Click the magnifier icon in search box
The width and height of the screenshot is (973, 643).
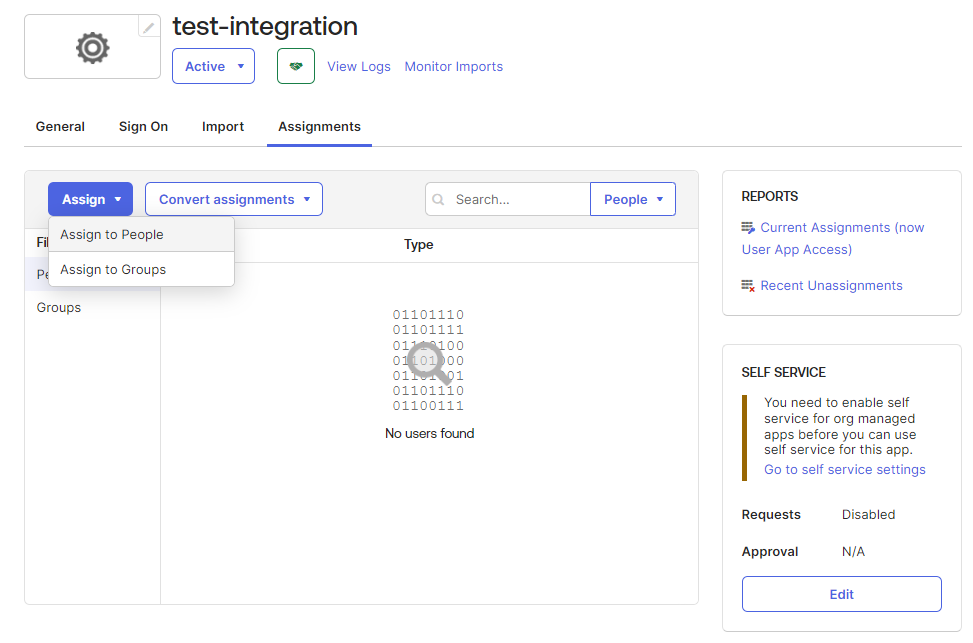pyautogui.click(x=438, y=200)
